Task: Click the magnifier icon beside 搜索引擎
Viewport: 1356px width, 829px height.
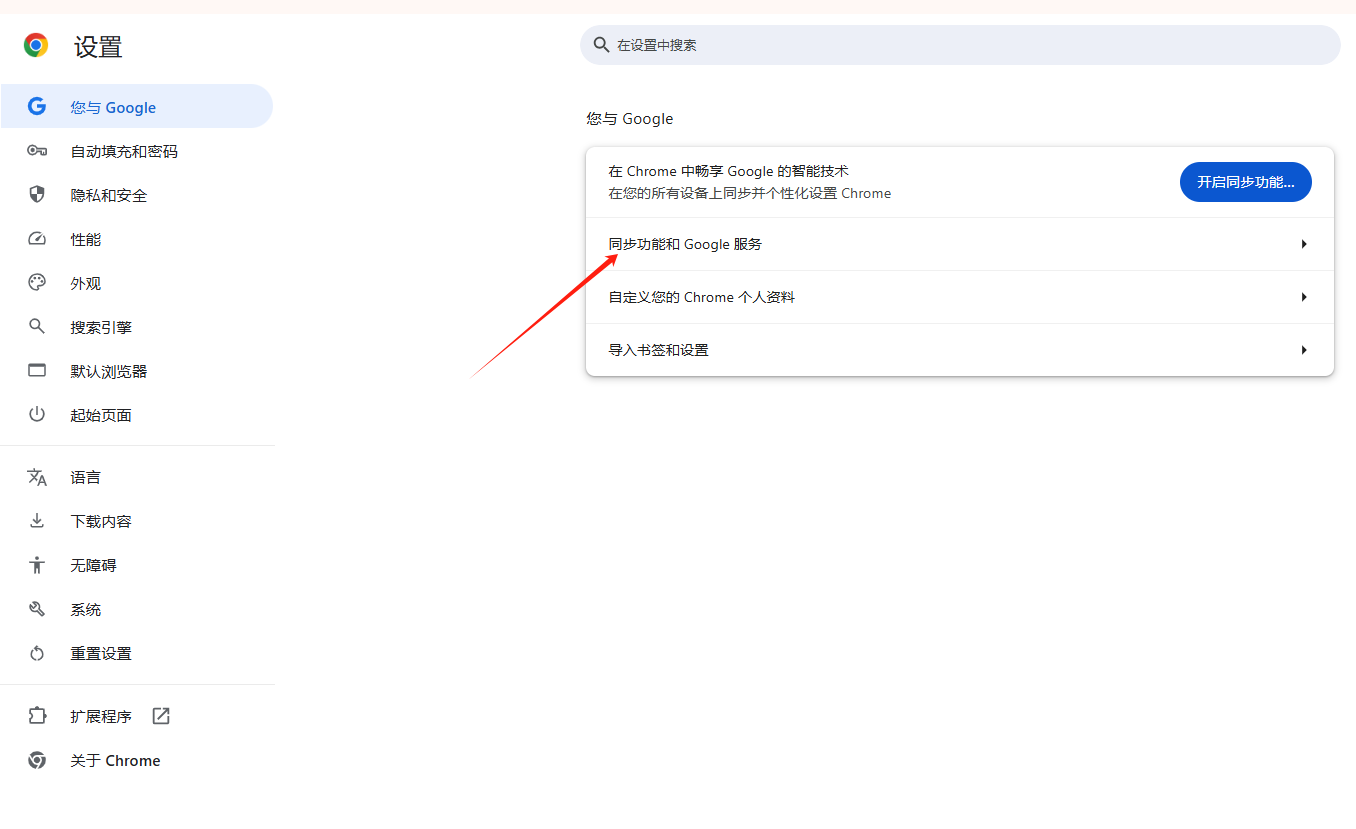Action: 37,327
